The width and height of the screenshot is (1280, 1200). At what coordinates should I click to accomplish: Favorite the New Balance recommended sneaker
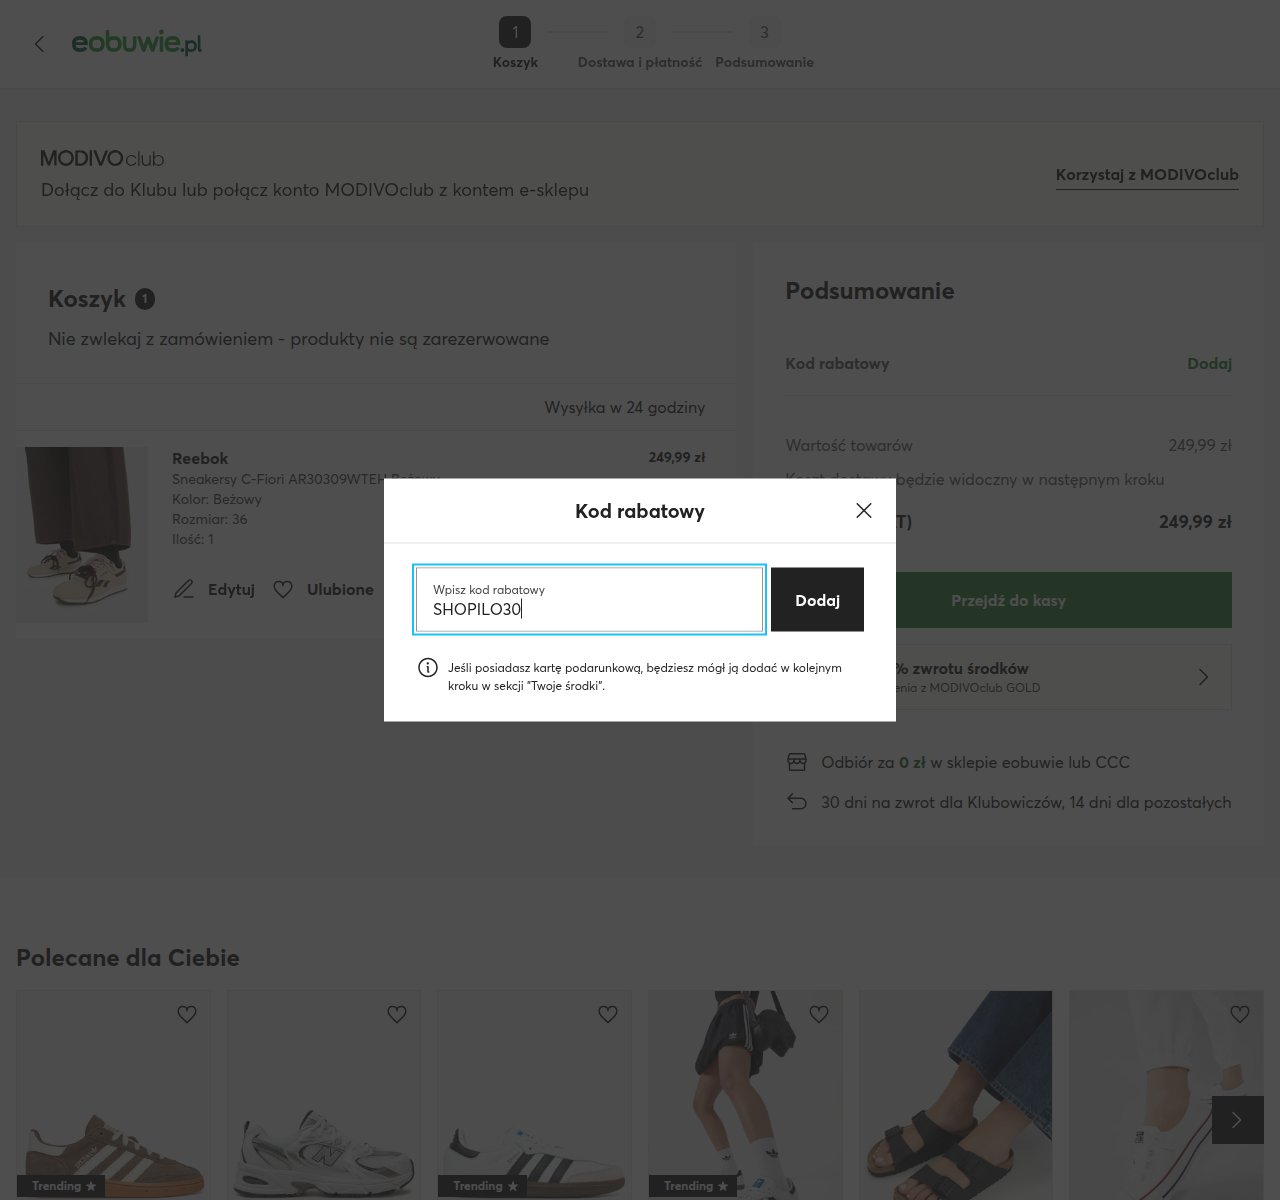click(397, 1014)
